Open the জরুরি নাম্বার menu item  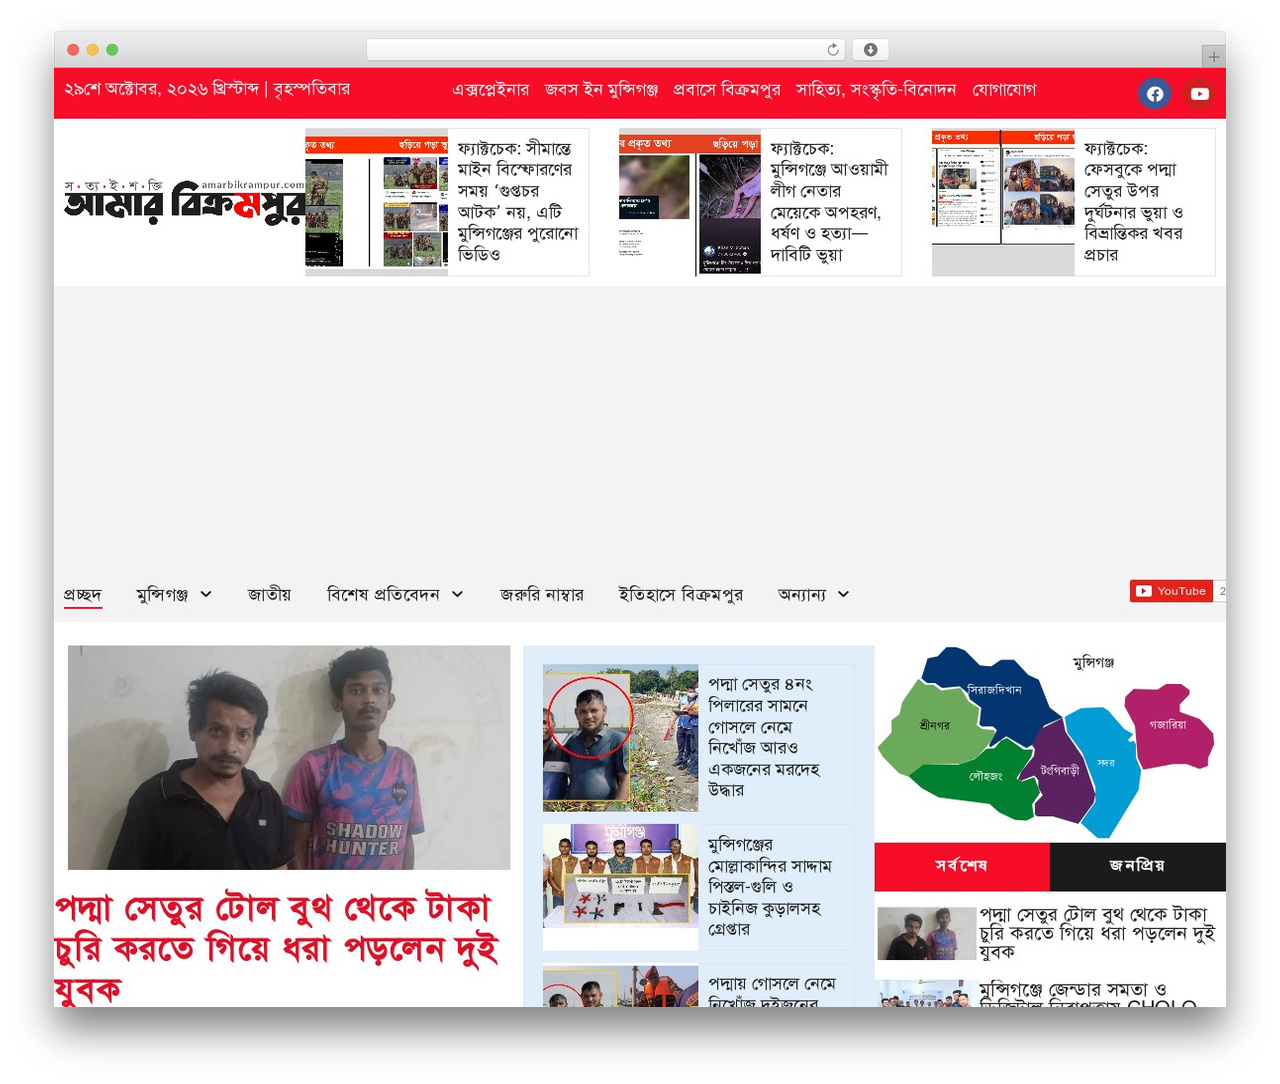point(541,594)
